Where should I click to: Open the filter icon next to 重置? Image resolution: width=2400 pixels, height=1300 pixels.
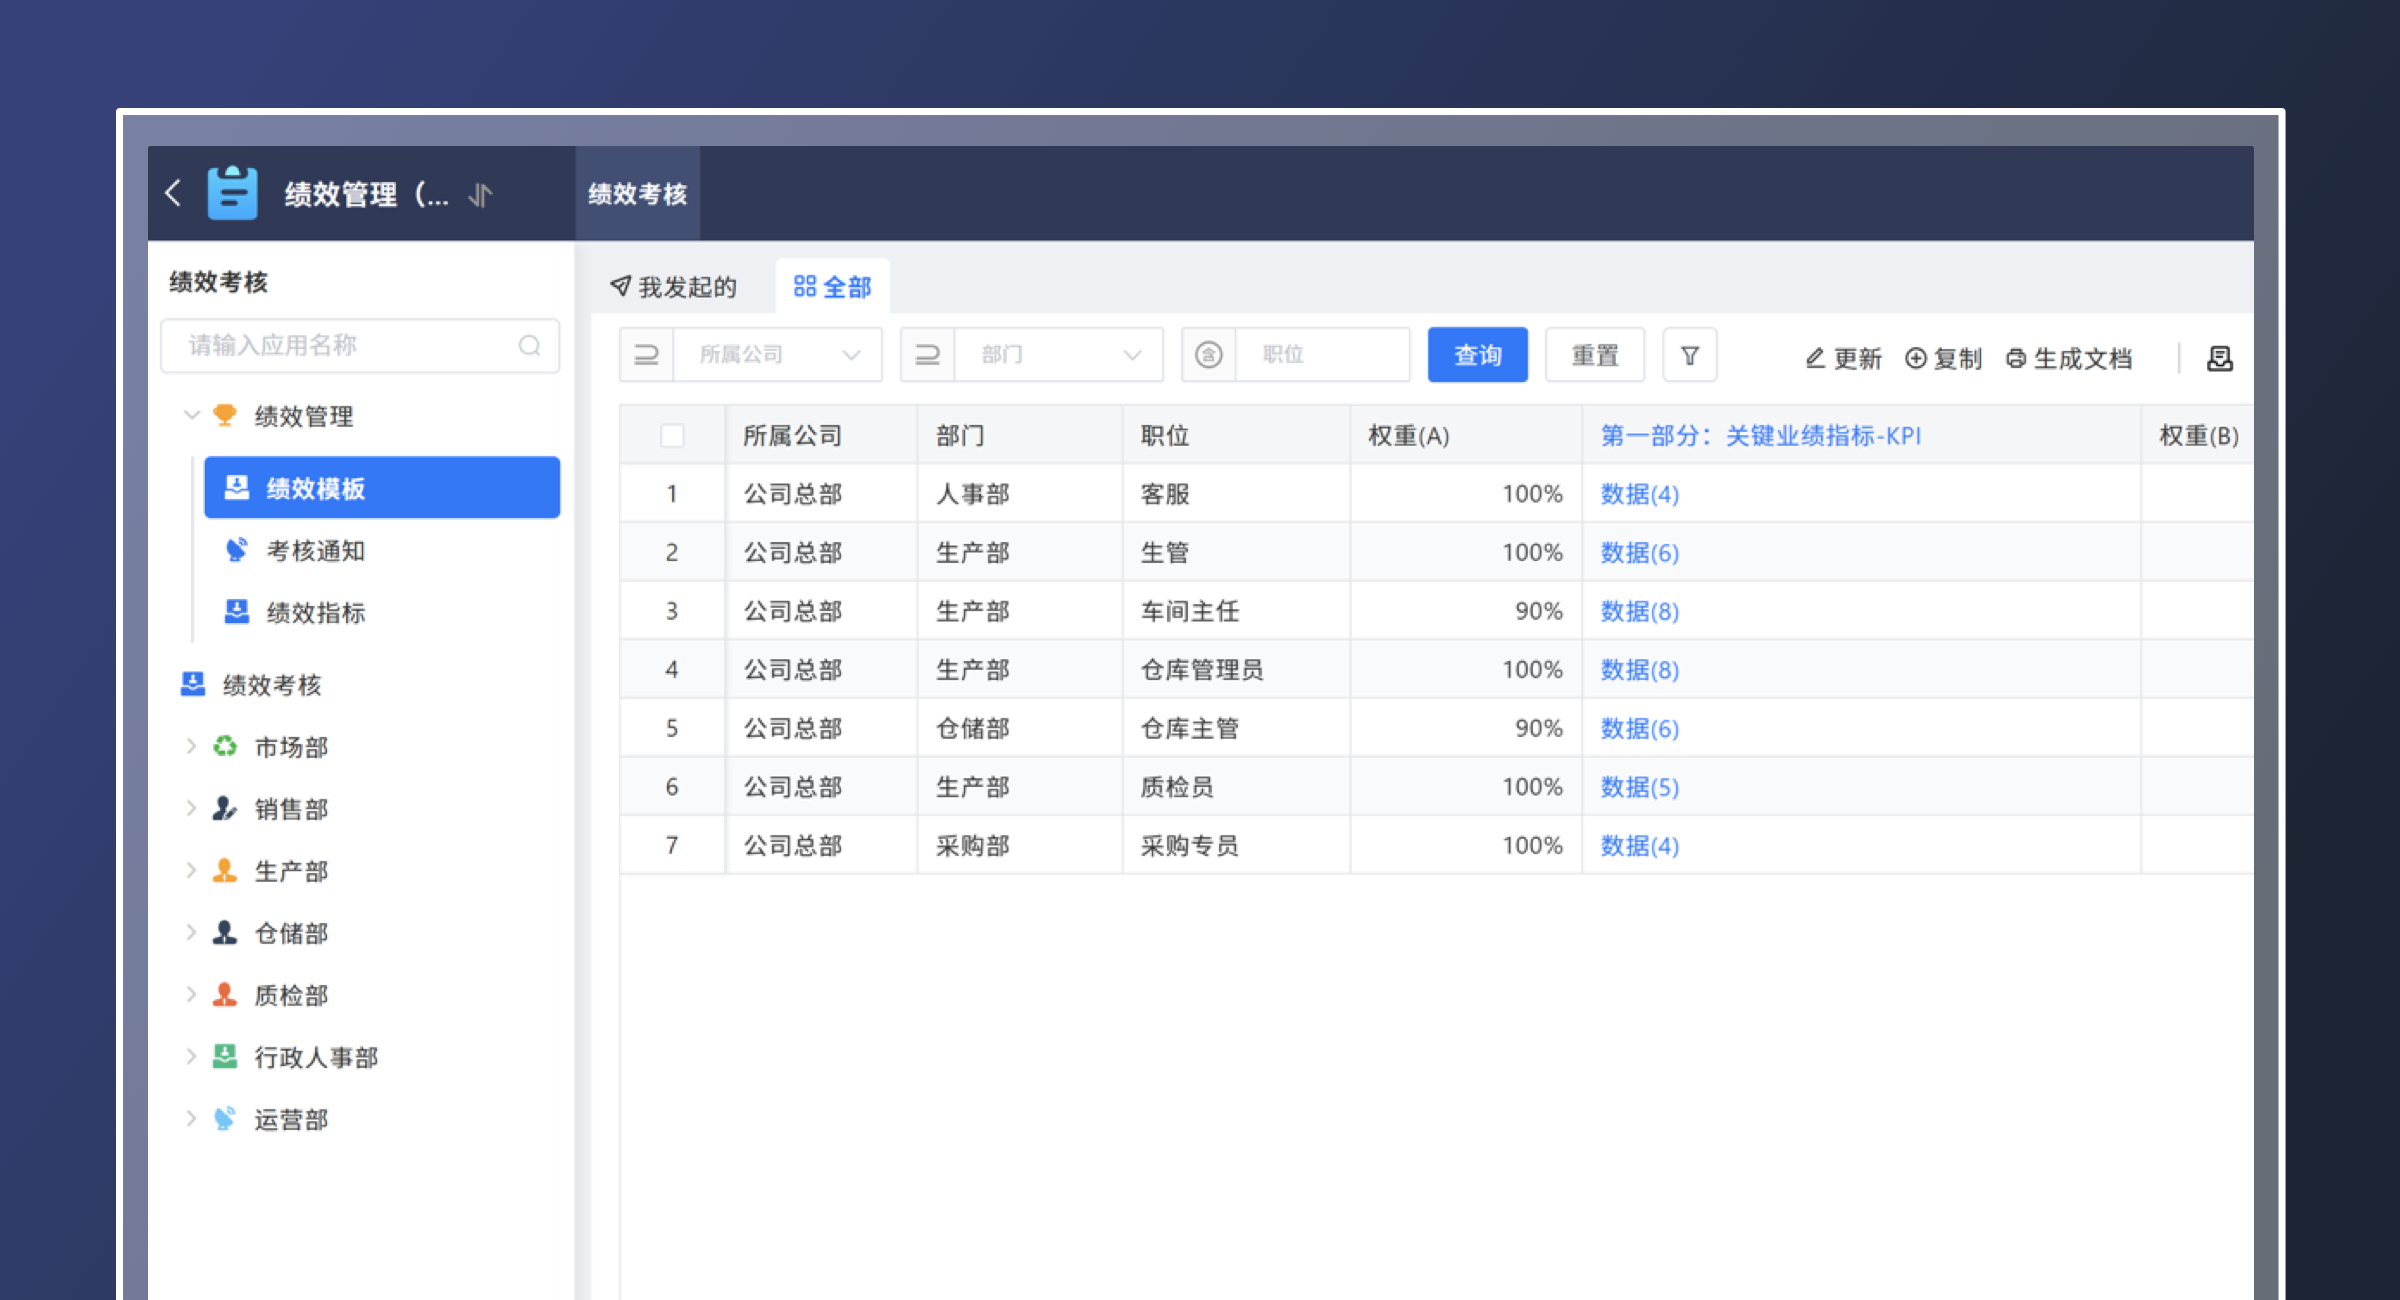coord(1689,355)
